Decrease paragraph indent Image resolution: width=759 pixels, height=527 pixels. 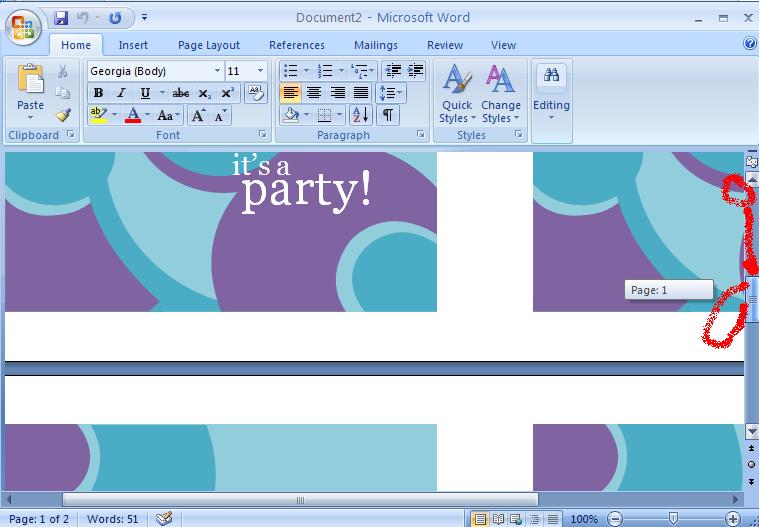pos(393,71)
